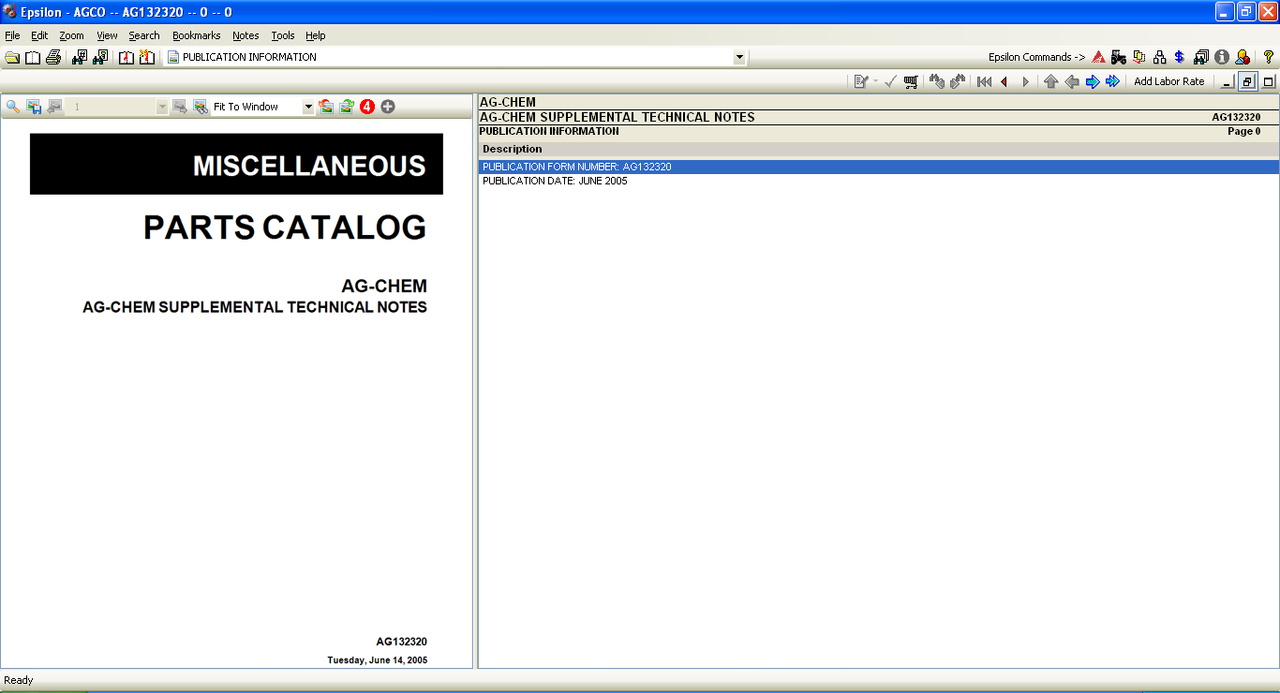The width and height of the screenshot is (1280, 693).
Task: Click the bookmark page icon with star
Action: [x=147, y=57]
